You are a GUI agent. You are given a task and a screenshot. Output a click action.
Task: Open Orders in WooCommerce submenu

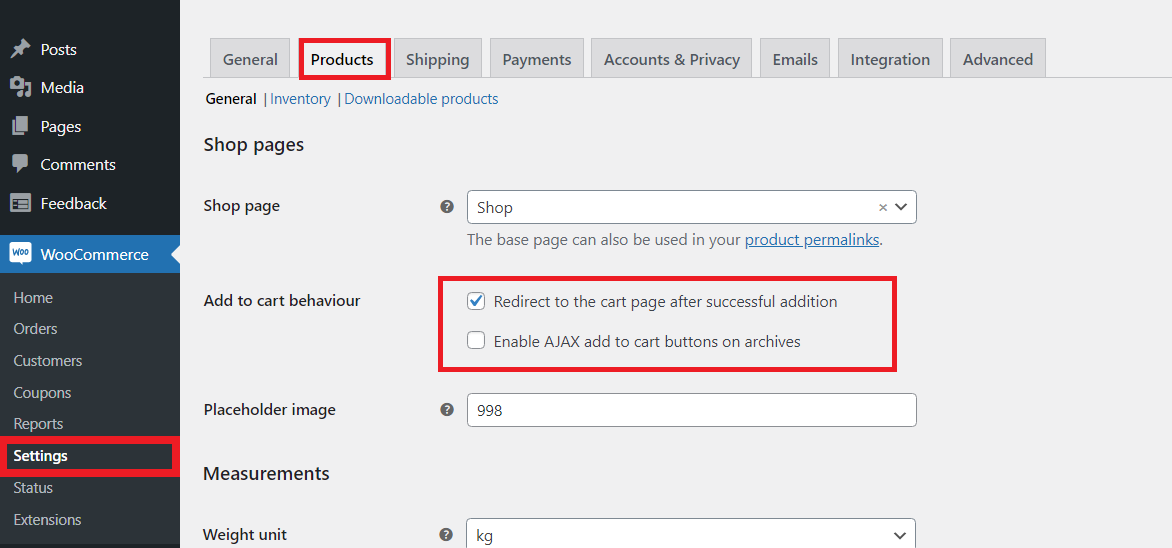[35, 329]
